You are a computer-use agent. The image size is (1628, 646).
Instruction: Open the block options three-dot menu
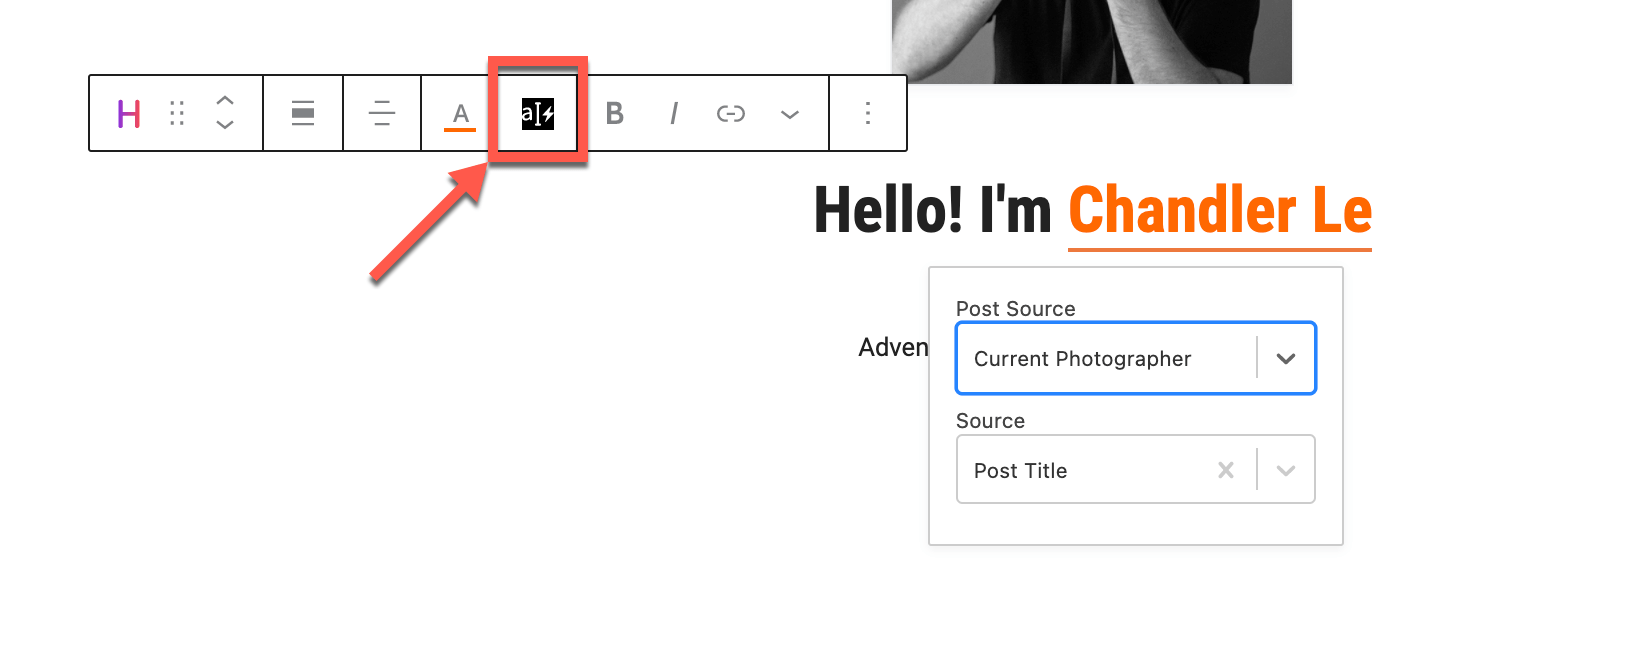point(868,113)
